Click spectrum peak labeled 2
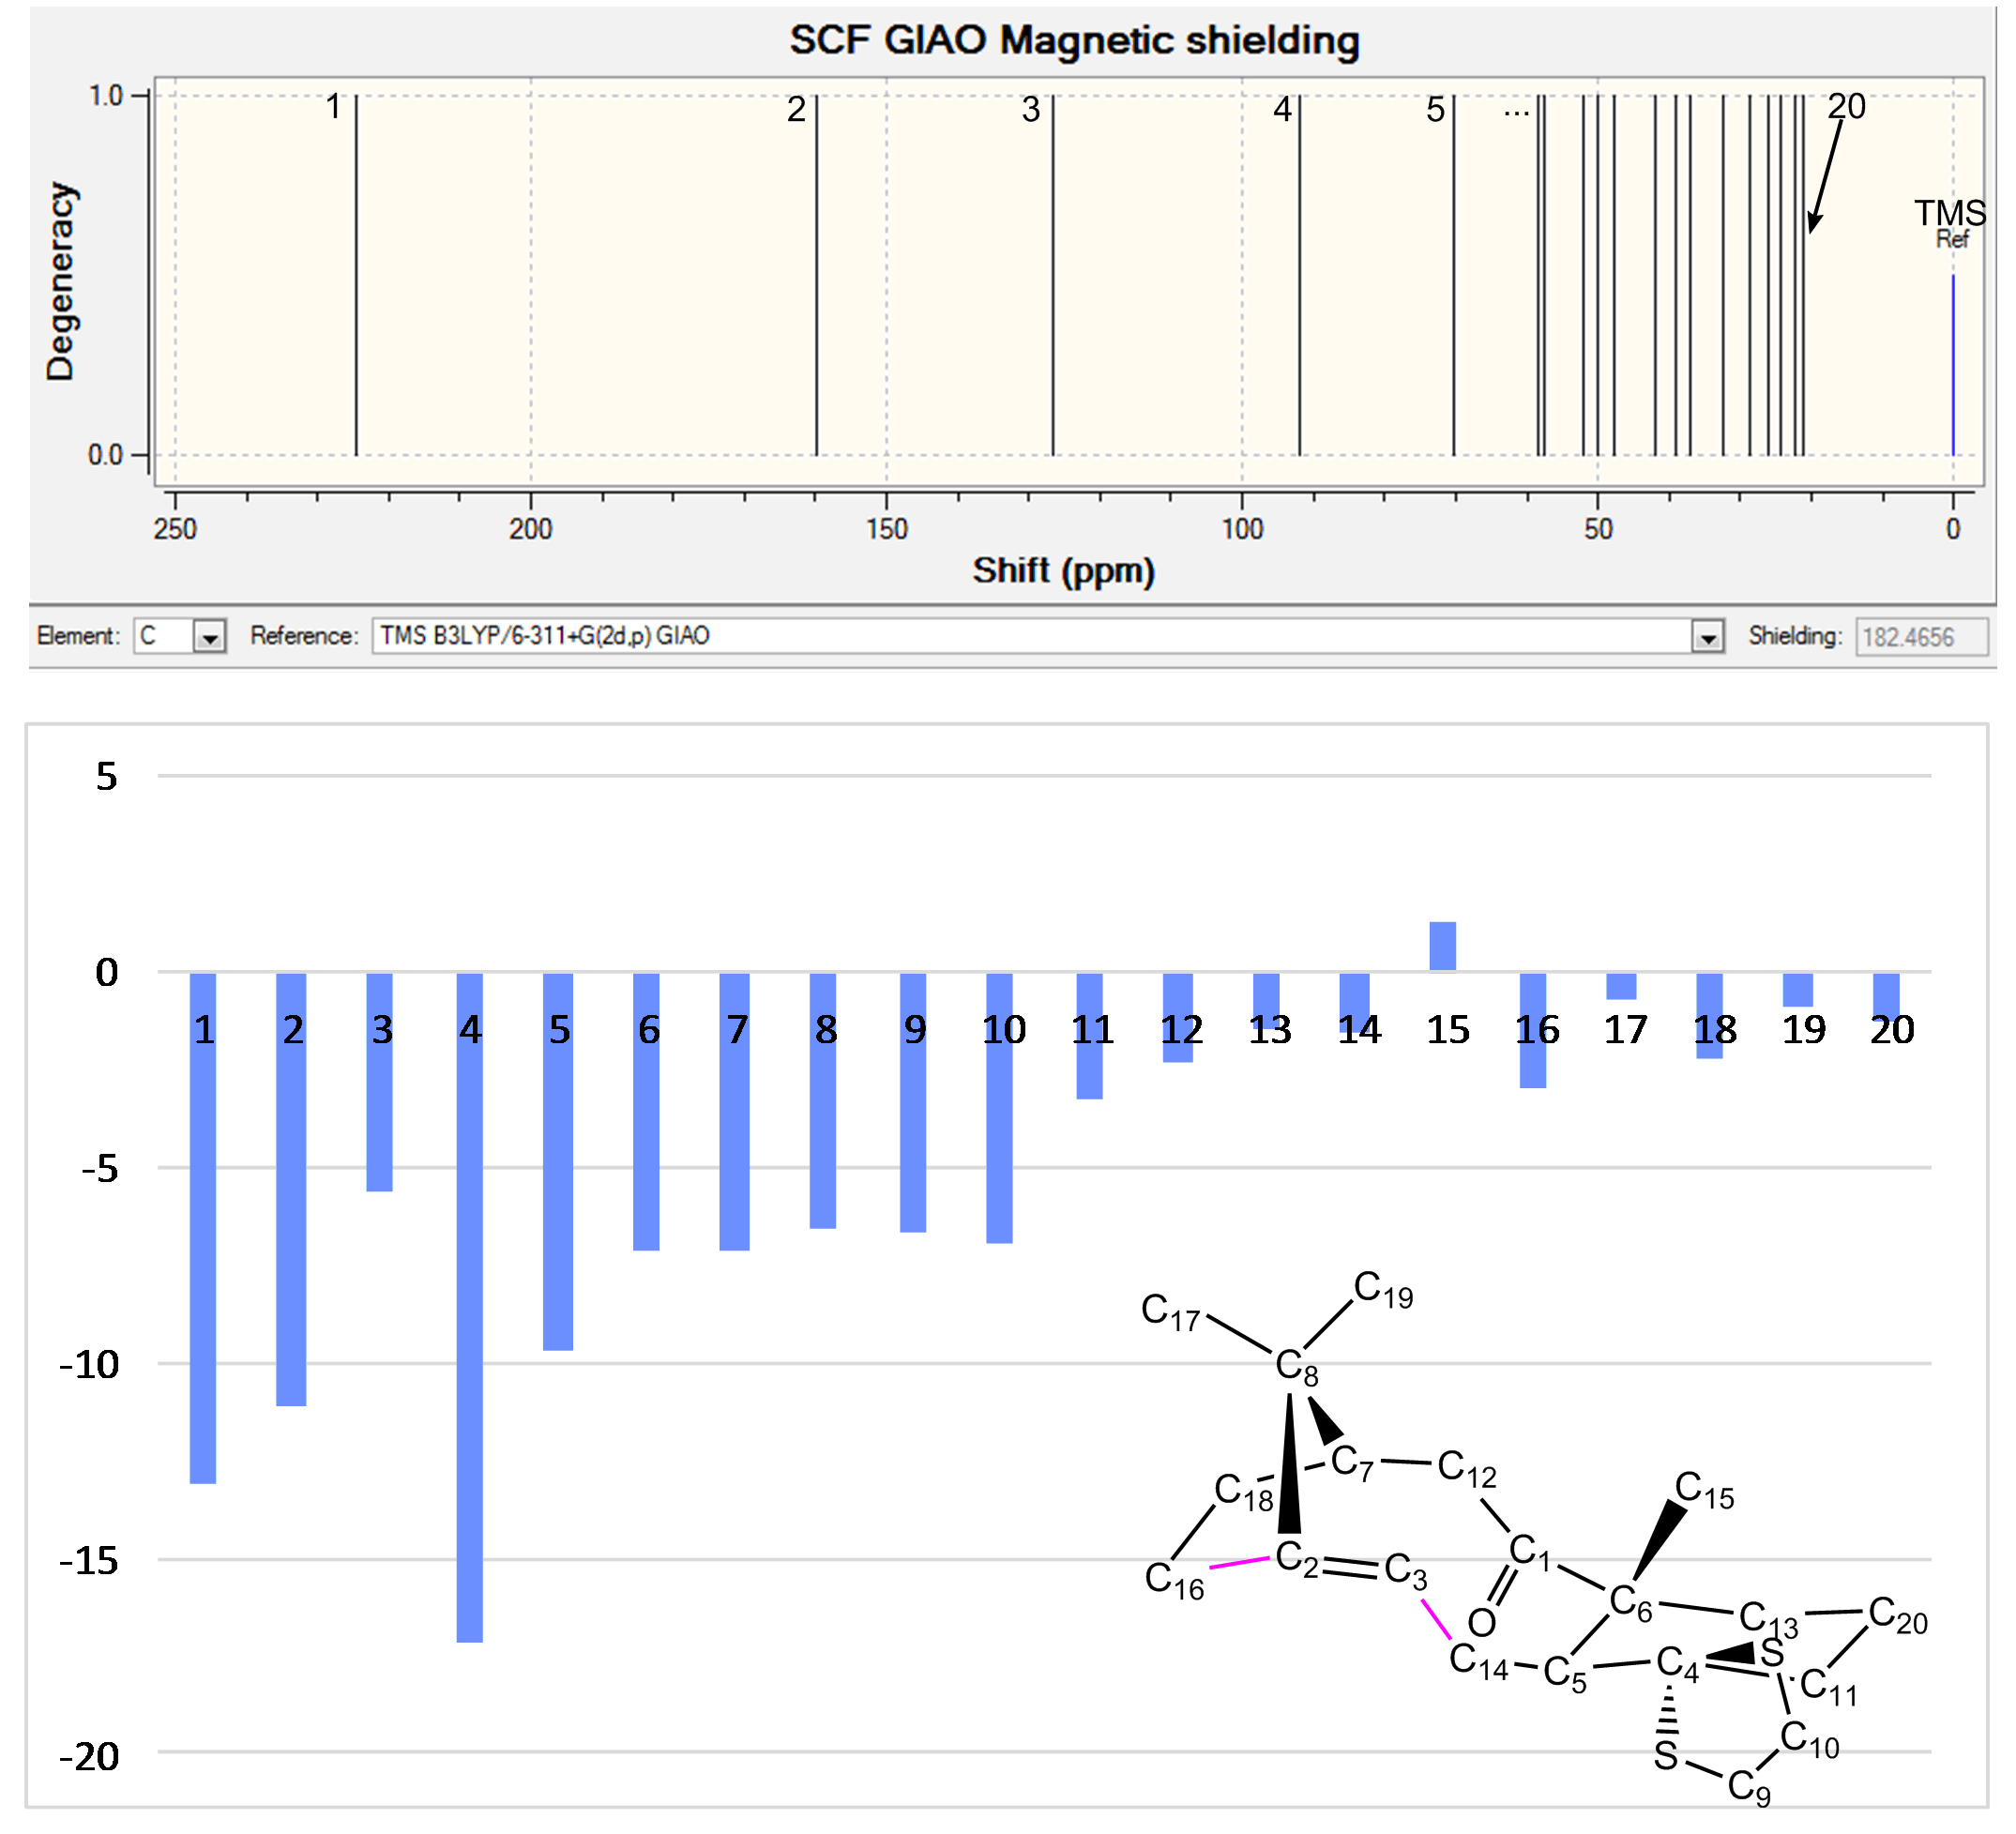Image resolution: width=2016 pixels, height=1834 pixels. (816, 275)
